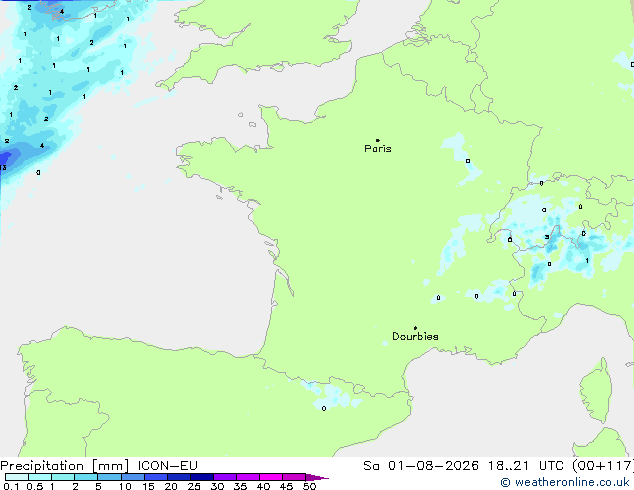634x490 pixels.
Task: Click the Paris city label
Action: point(378,148)
